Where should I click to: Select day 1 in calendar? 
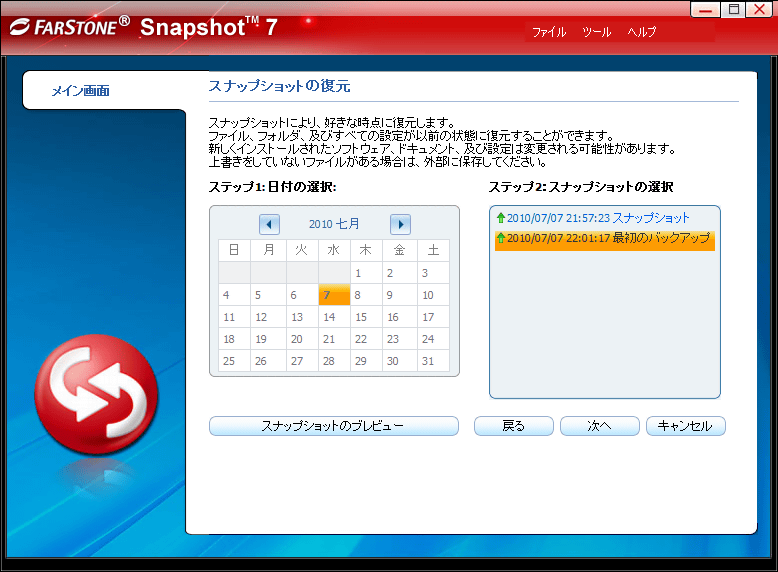[x=366, y=273]
